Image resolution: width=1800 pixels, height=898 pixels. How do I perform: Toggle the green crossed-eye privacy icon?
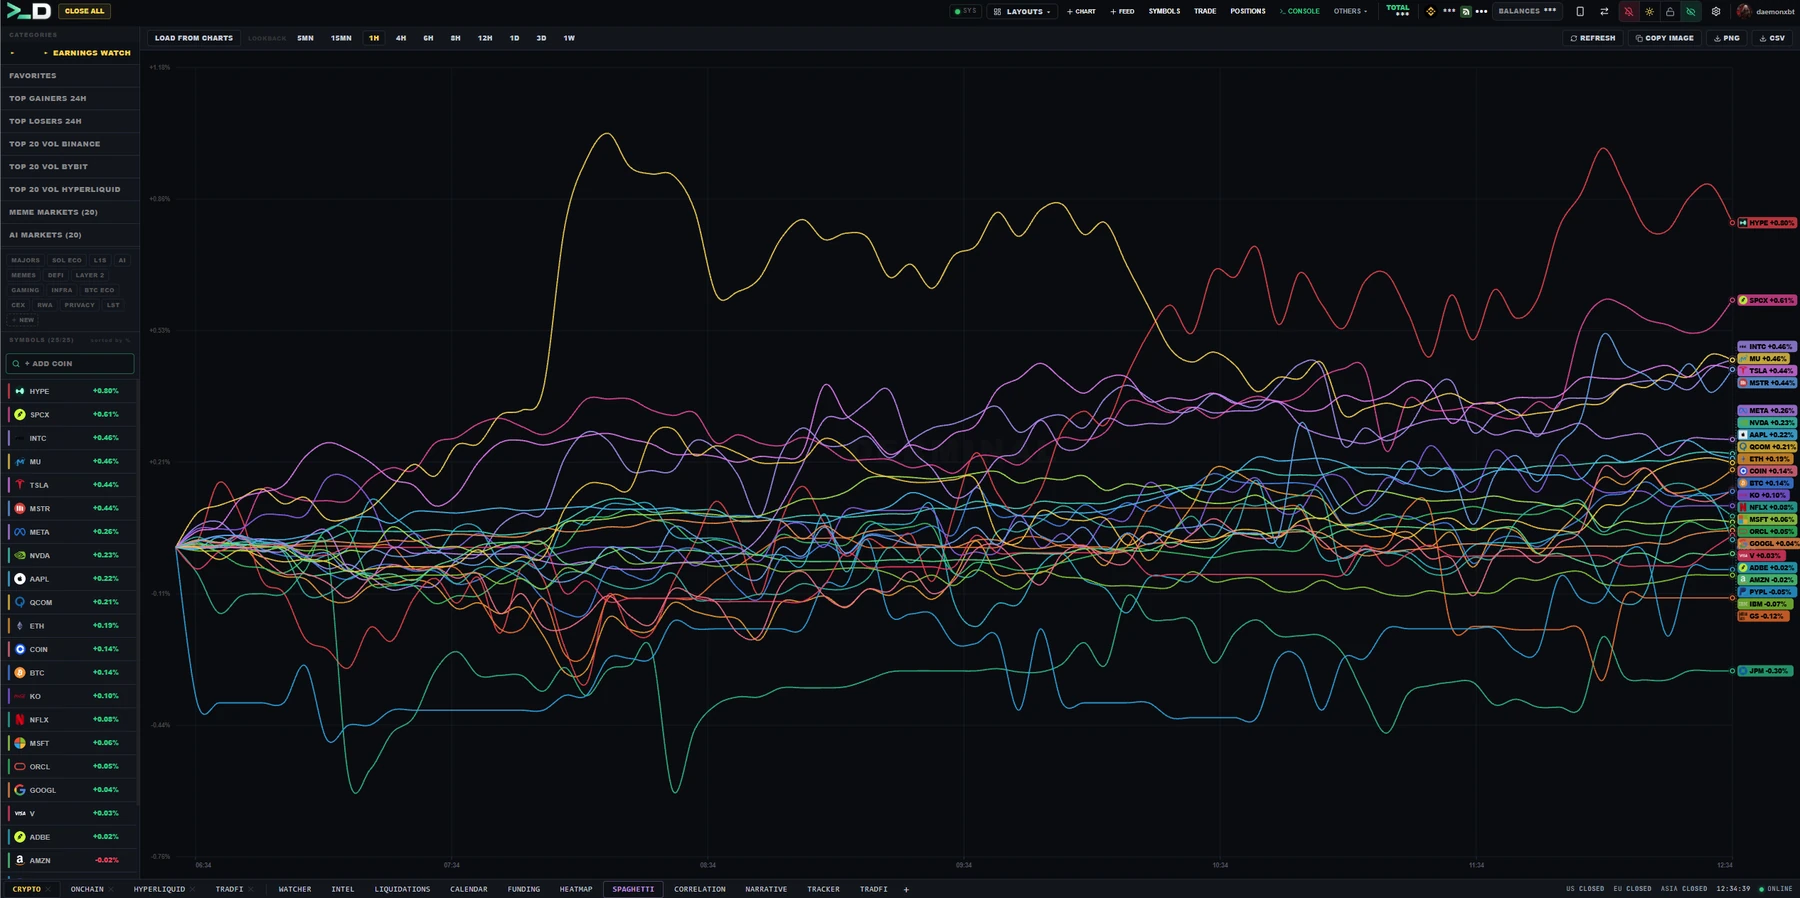(x=1691, y=12)
